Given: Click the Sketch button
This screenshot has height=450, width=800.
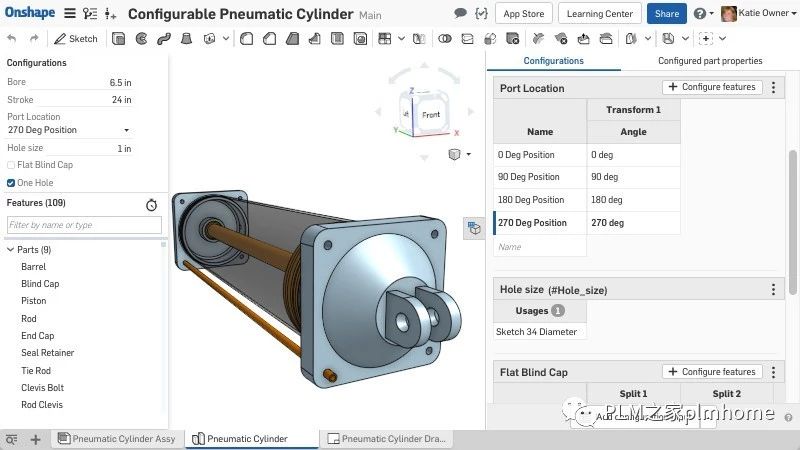Looking at the screenshot, I should pos(76,39).
